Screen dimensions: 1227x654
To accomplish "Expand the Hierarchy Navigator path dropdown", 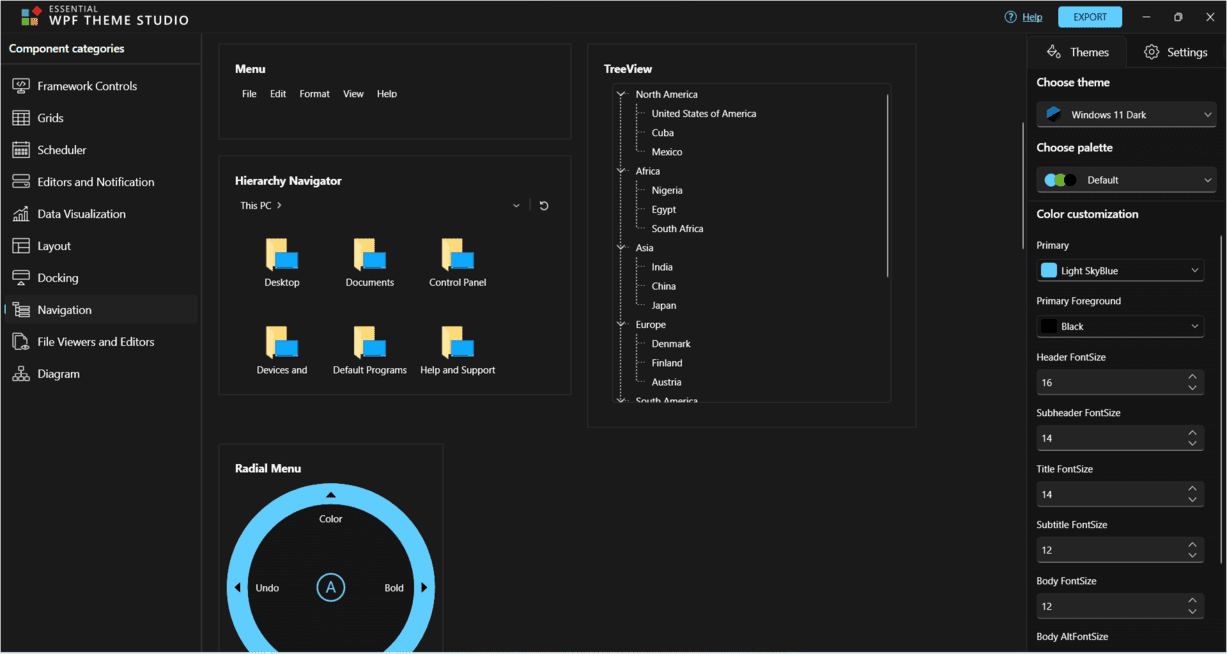I will [516, 206].
